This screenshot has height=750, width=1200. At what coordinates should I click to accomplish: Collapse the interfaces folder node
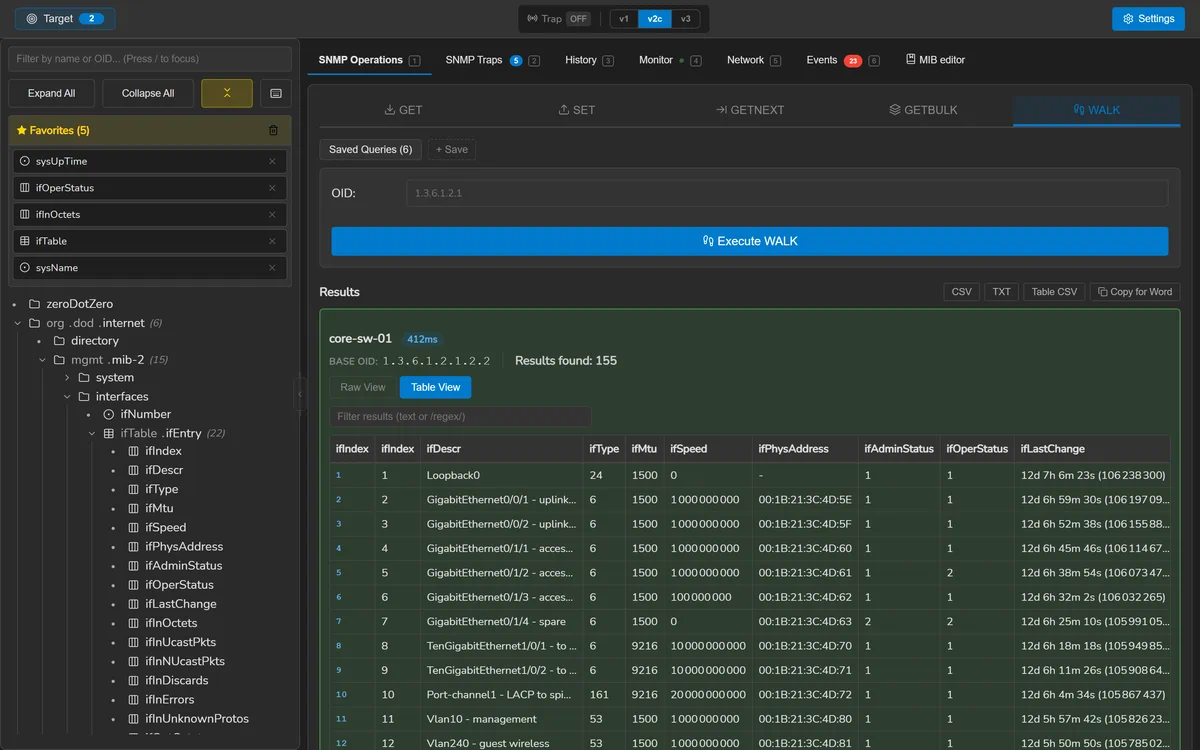67,397
